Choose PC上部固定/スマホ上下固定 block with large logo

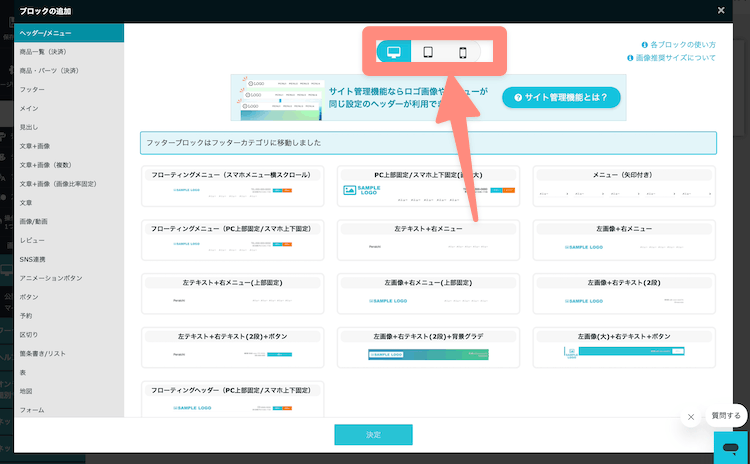point(428,186)
